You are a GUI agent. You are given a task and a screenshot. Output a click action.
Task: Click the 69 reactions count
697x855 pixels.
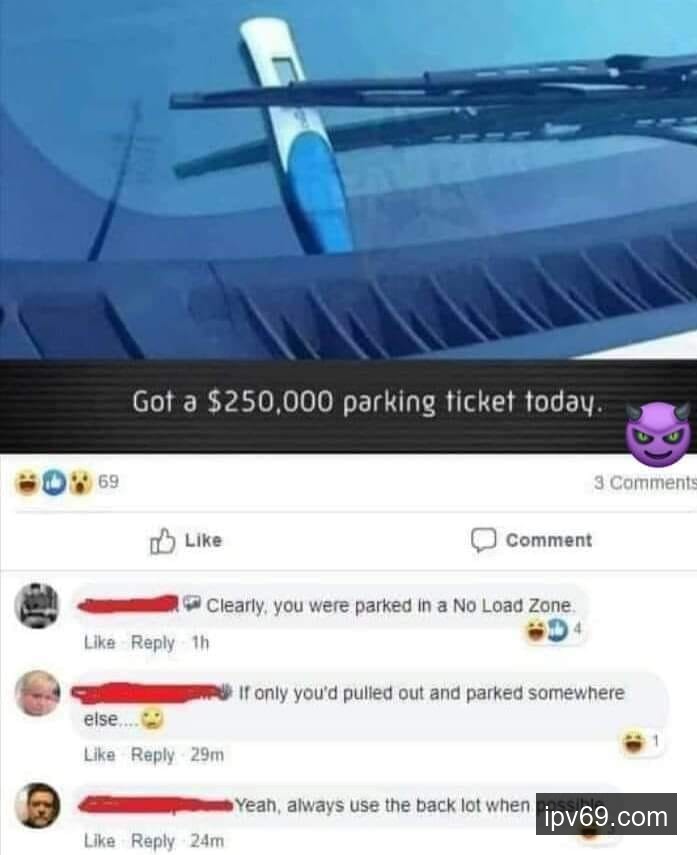click(109, 482)
